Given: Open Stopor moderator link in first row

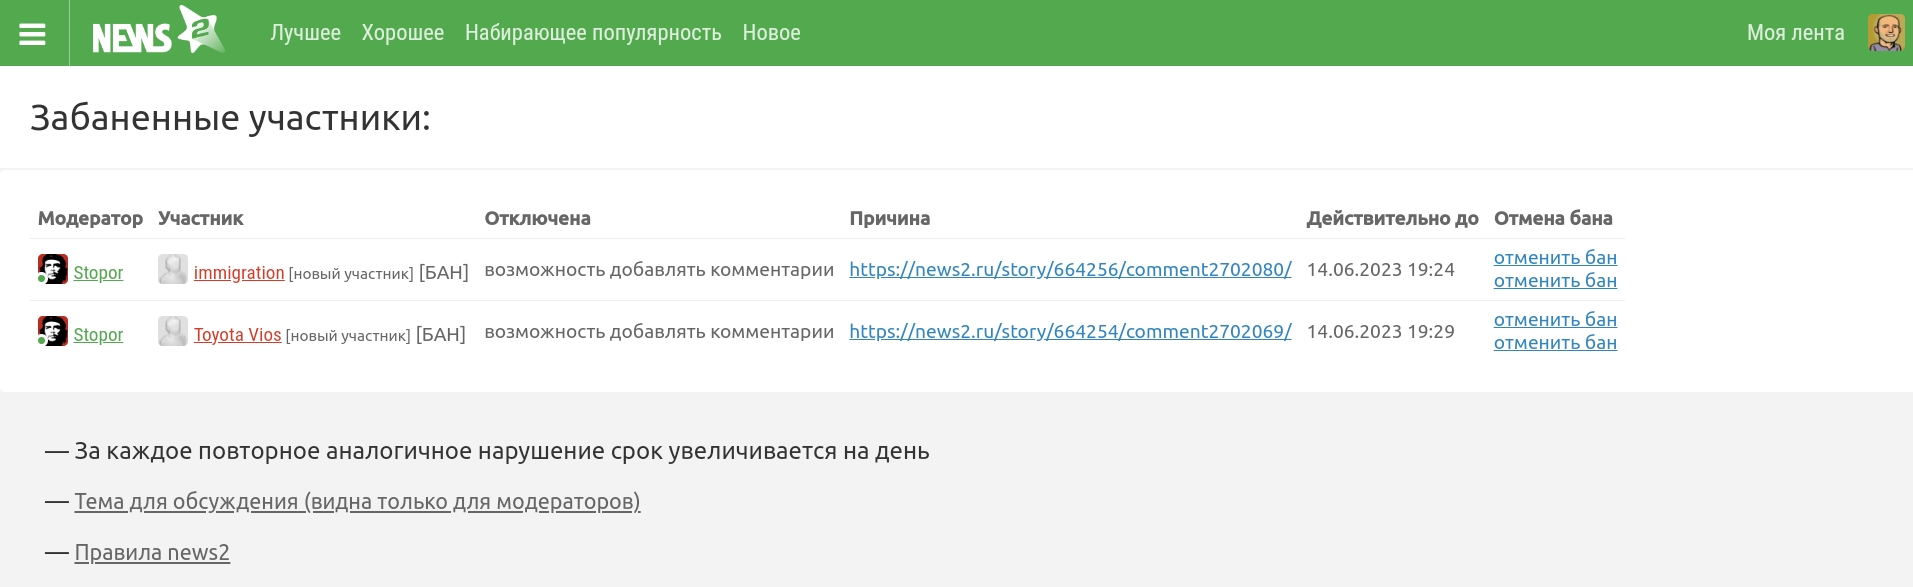Looking at the screenshot, I should (98, 273).
